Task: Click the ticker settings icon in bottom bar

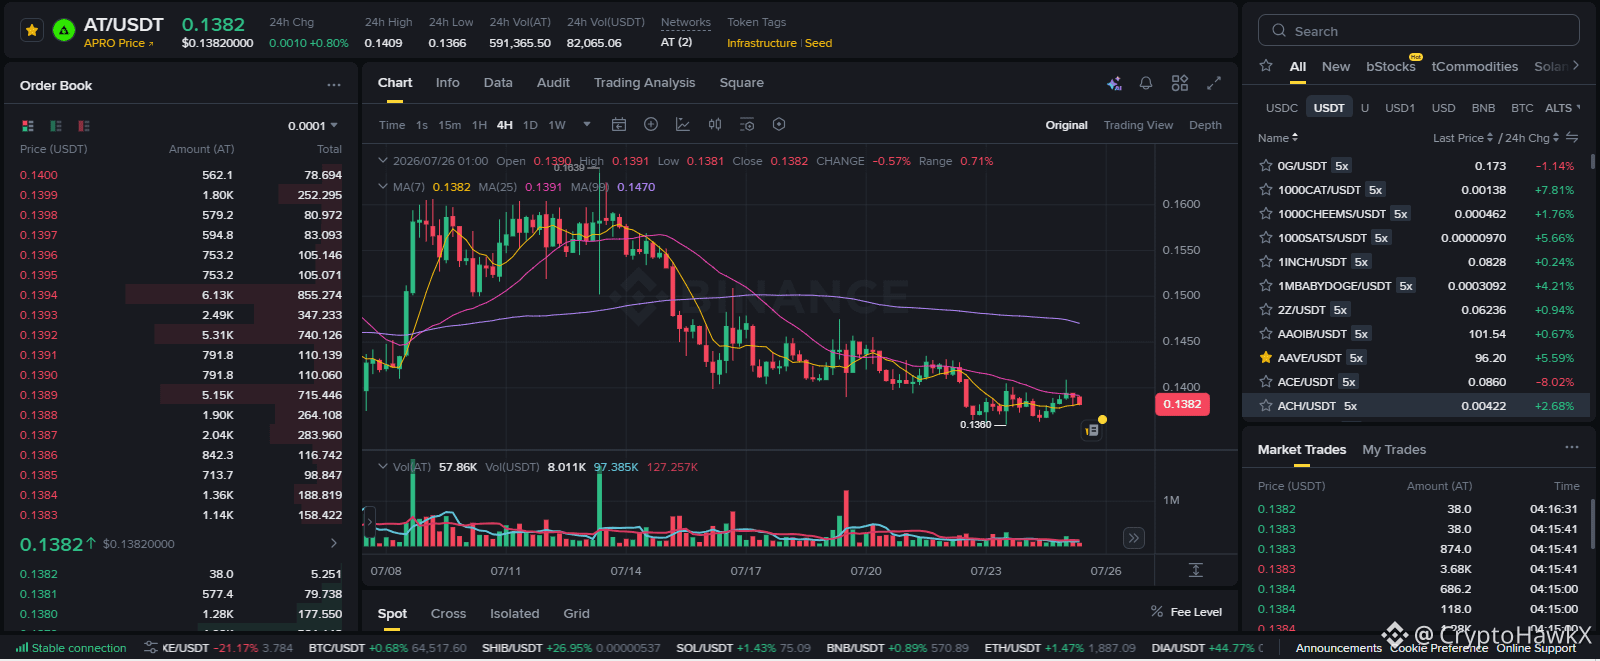Action: (x=151, y=648)
